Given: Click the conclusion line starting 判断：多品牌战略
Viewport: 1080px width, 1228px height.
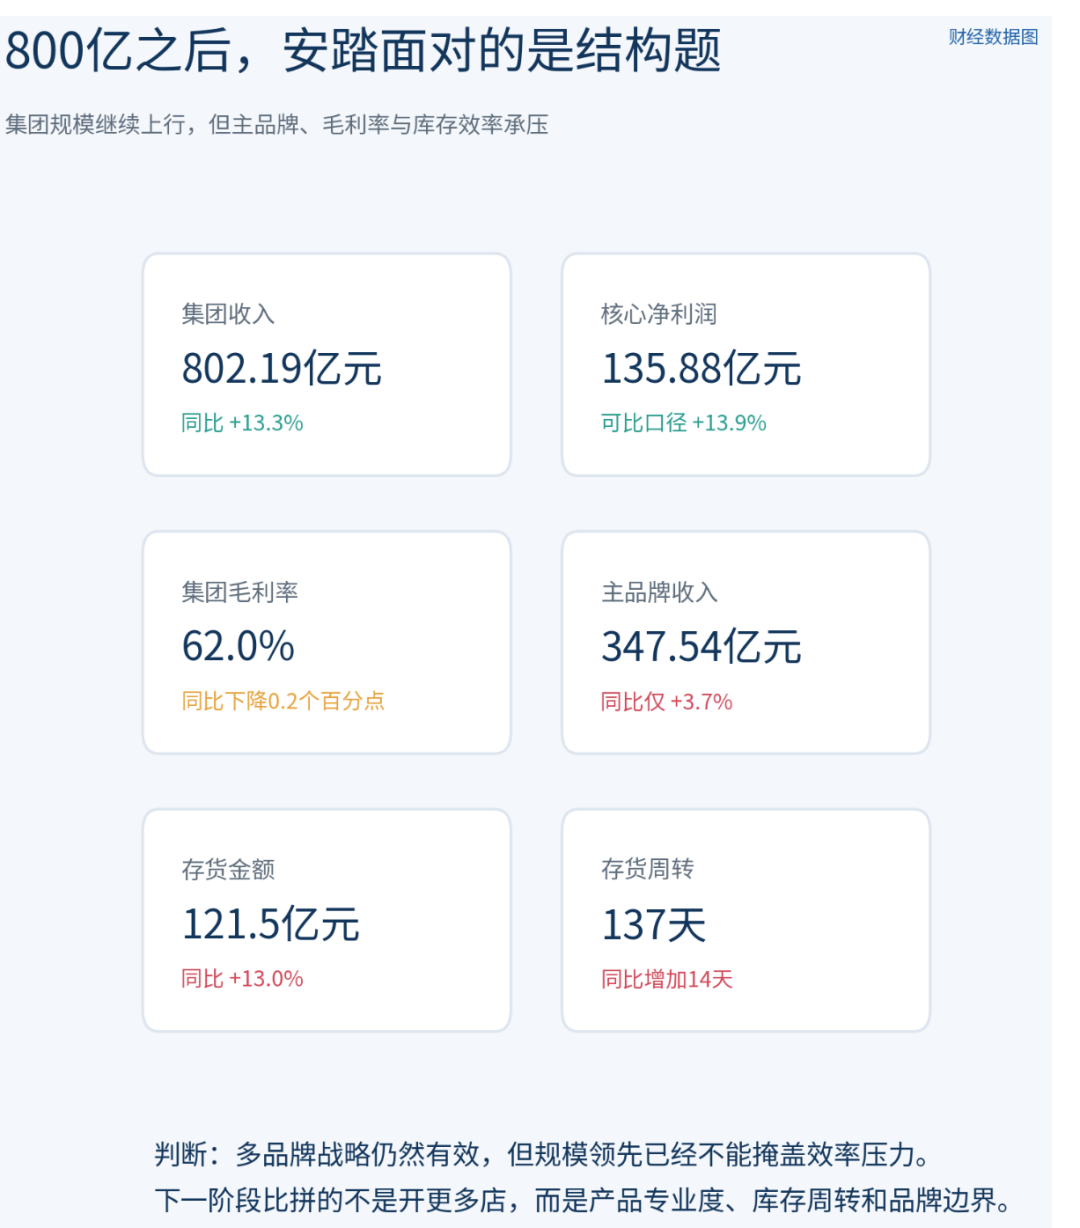Looking at the screenshot, I should tap(545, 1155).
